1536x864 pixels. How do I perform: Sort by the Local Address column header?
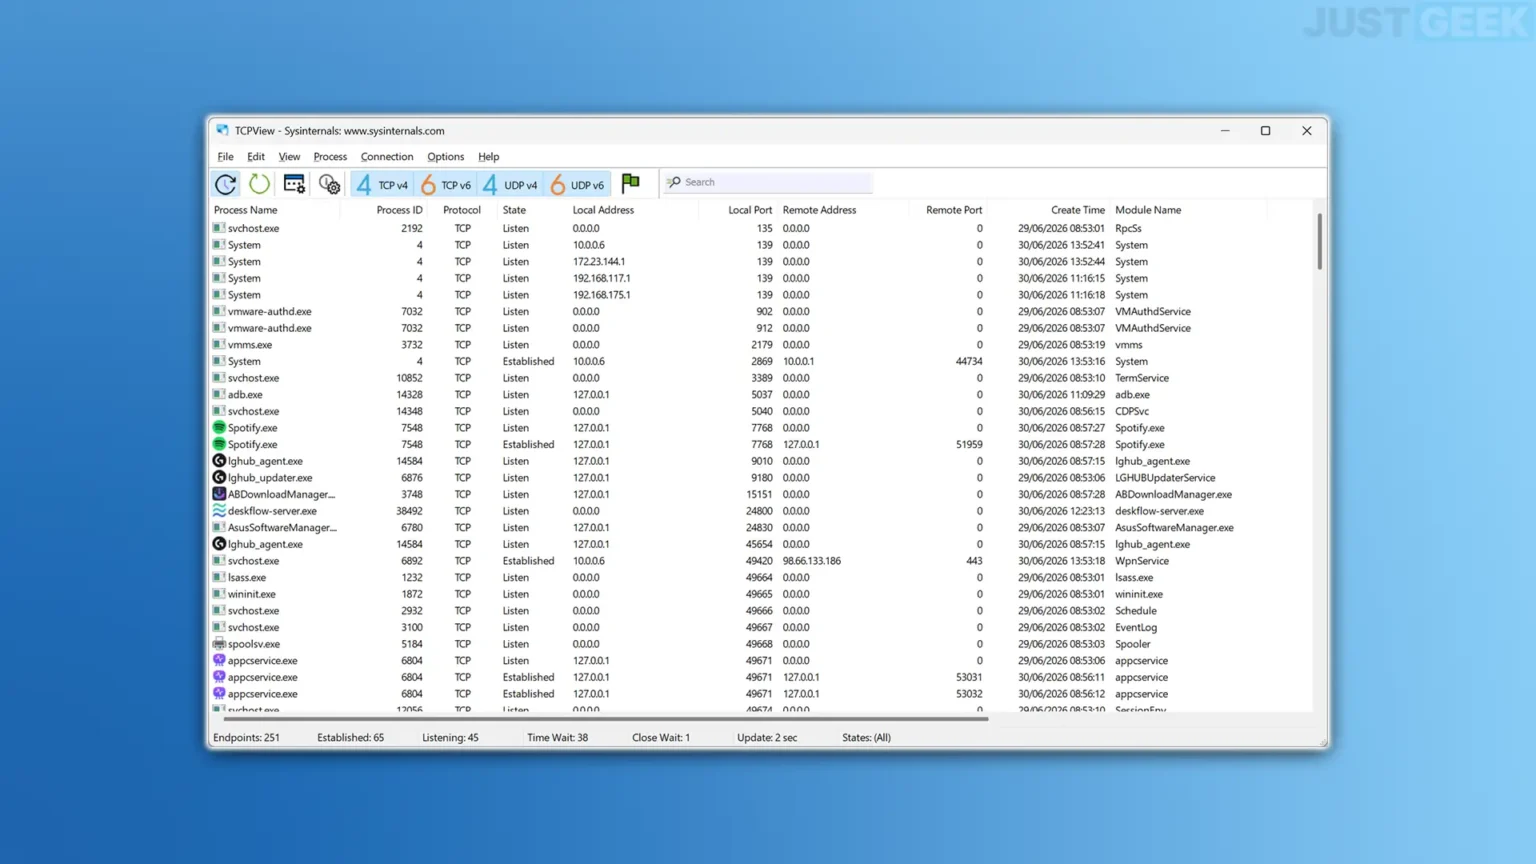click(x=603, y=210)
